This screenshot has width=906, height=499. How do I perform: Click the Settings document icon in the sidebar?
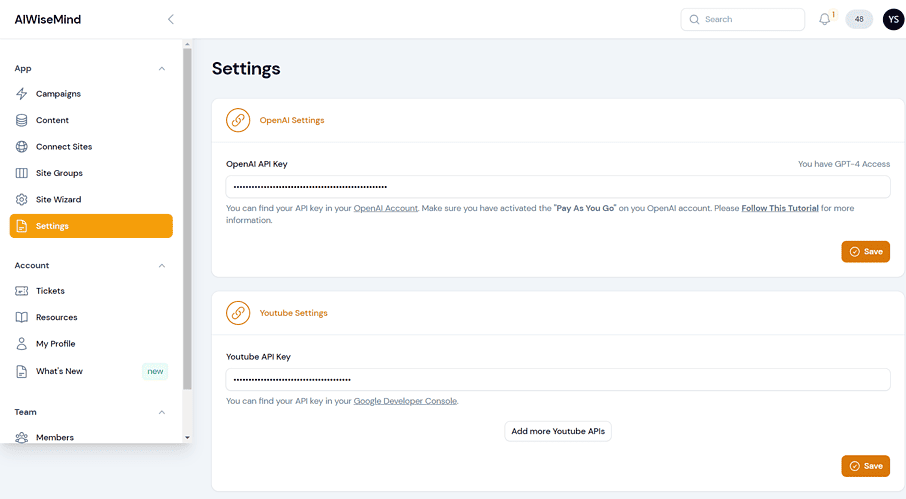[21, 226]
